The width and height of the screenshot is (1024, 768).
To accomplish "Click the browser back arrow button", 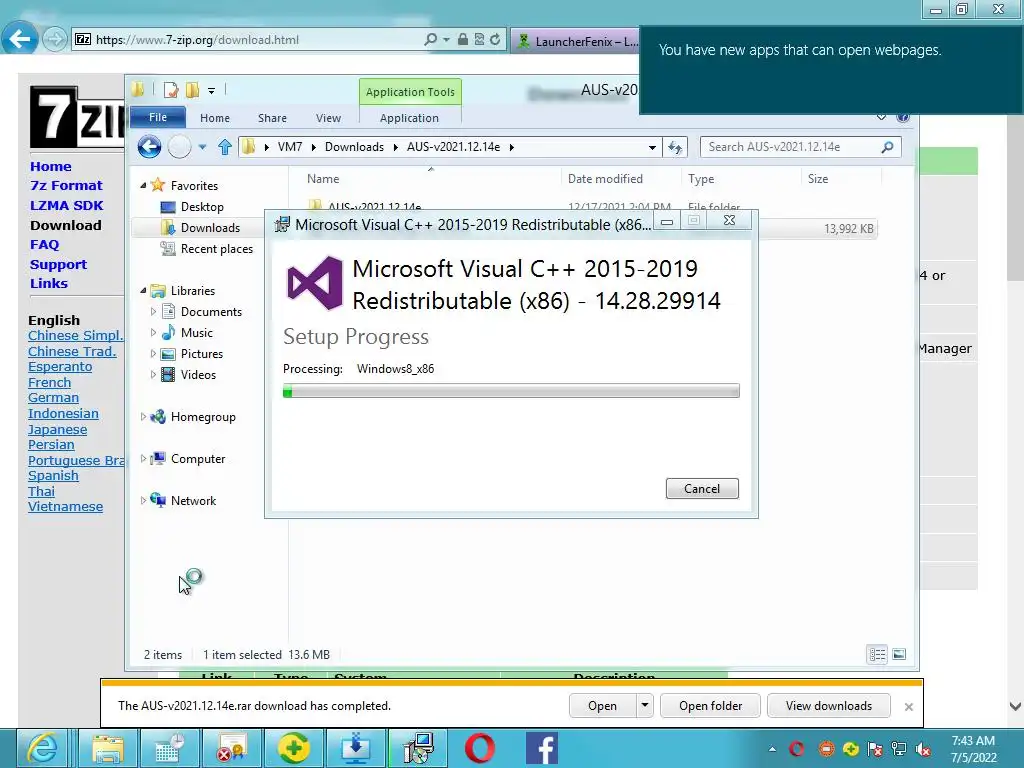I will (19, 40).
